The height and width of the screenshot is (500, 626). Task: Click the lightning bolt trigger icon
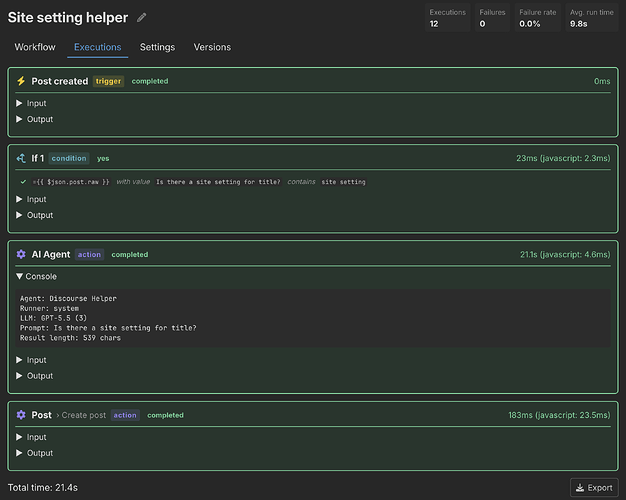pos(21,81)
